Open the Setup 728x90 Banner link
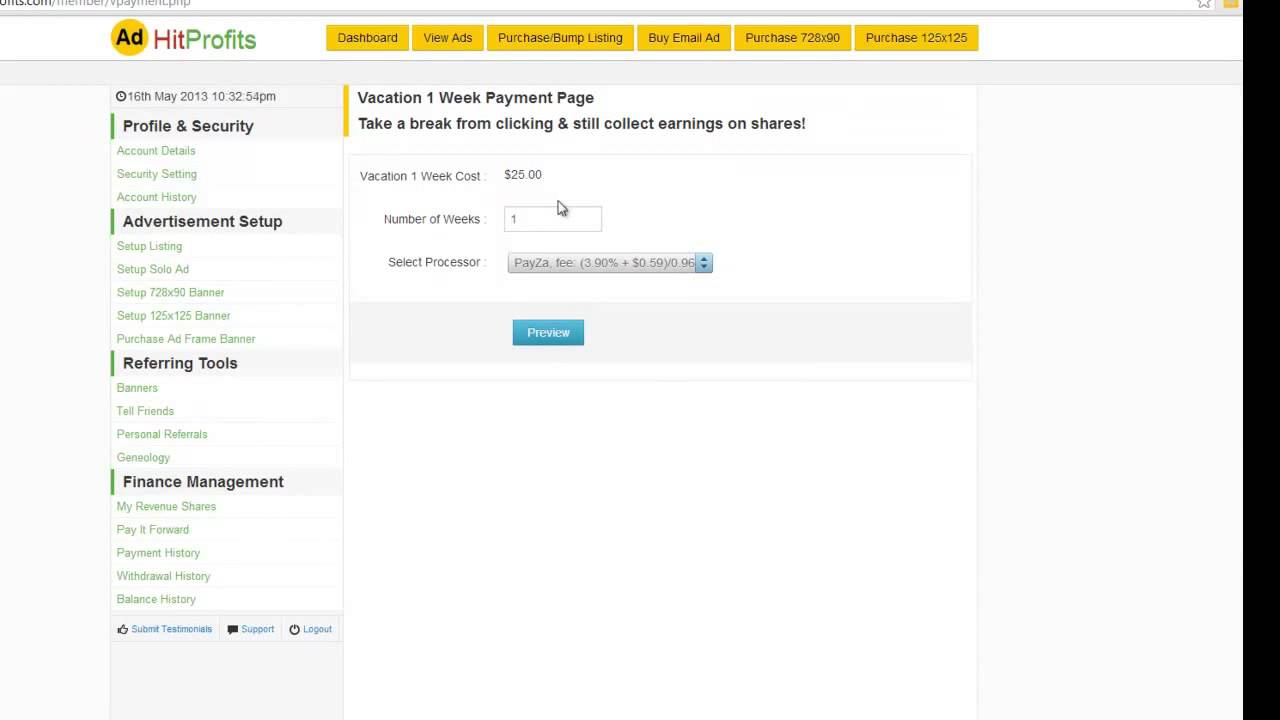 [x=171, y=292]
